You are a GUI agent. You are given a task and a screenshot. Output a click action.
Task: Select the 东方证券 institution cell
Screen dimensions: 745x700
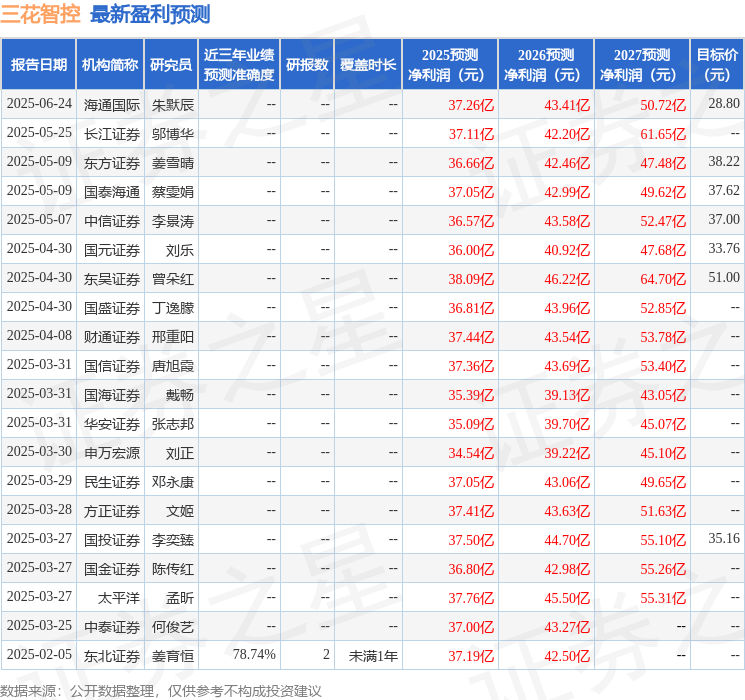pyautogui.click(x=112, y=163)
